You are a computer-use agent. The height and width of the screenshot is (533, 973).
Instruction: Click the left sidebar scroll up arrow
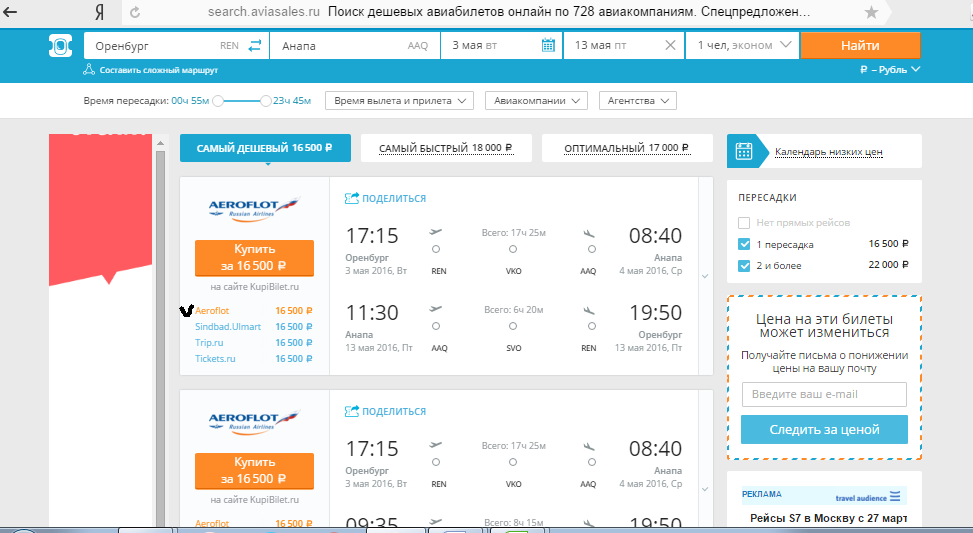pos(160,143)
